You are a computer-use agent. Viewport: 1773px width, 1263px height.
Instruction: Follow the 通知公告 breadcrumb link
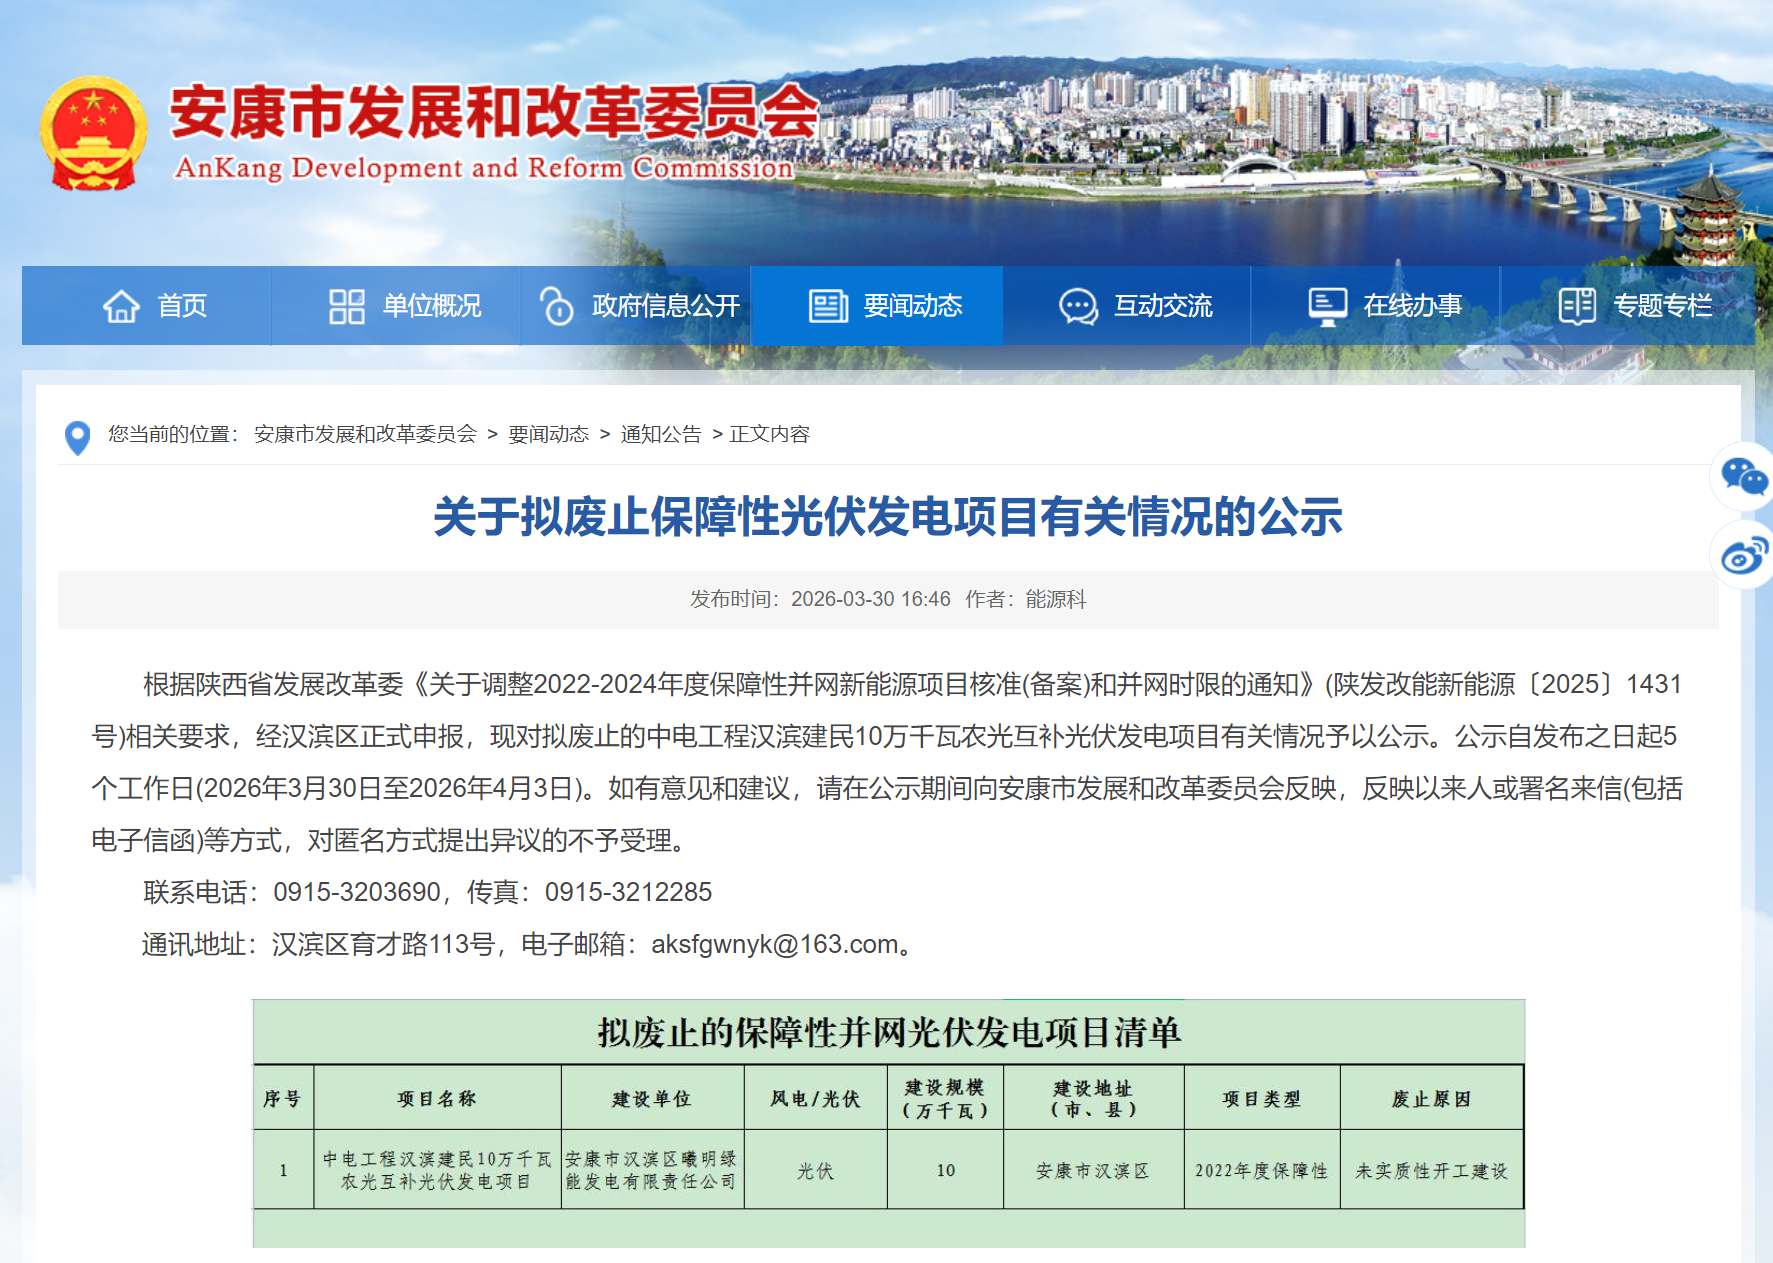pyautogui.click(x=660, y=434)
